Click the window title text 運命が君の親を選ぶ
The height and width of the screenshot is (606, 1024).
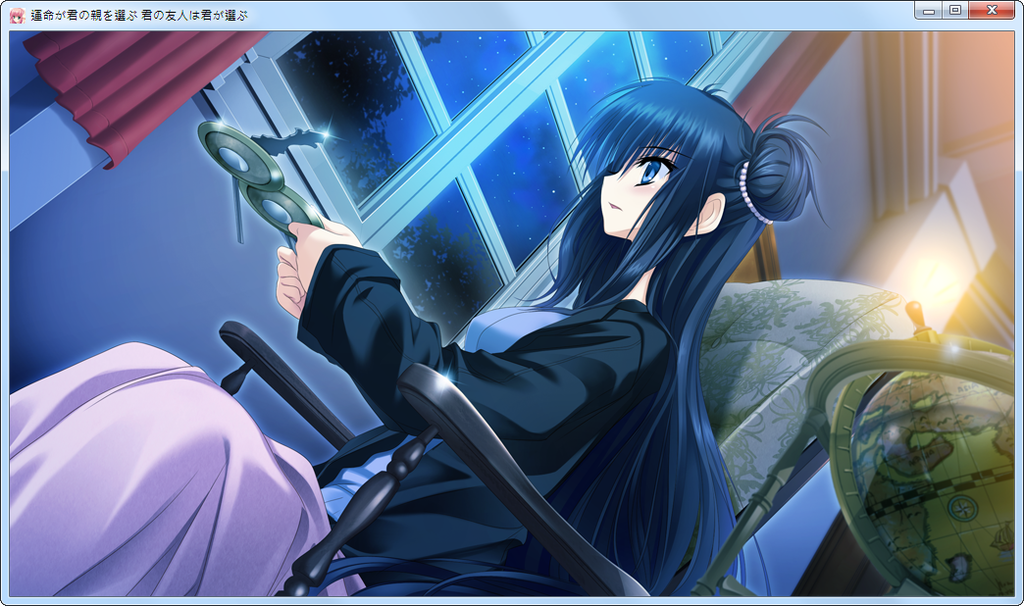pos(84,15)
